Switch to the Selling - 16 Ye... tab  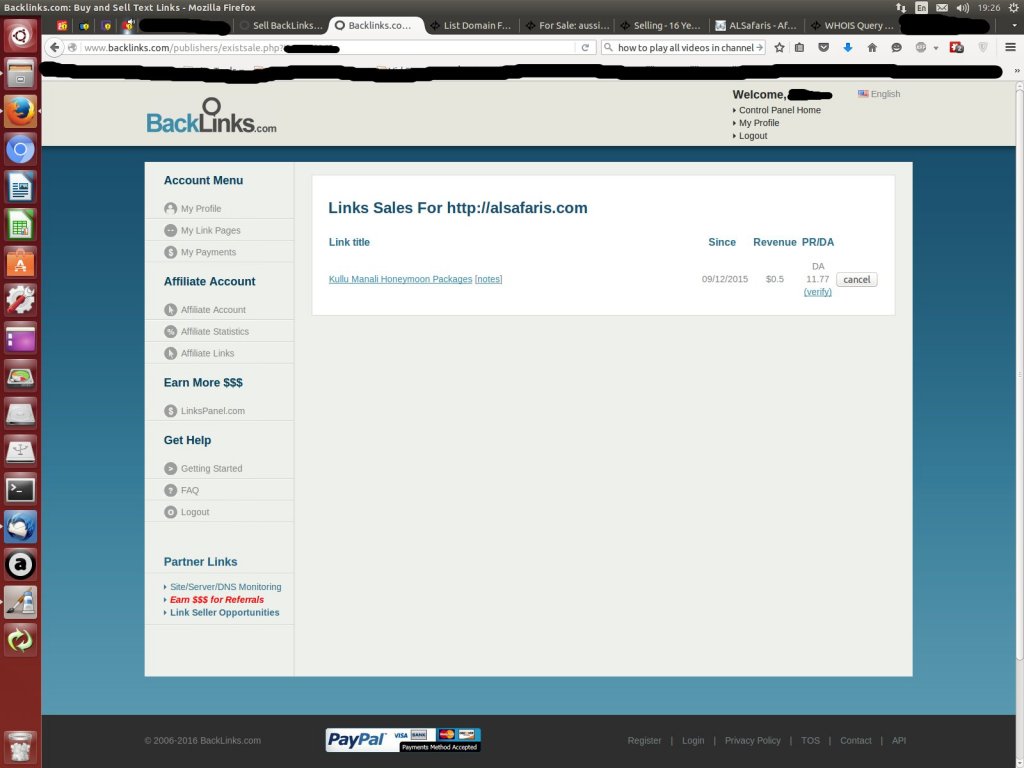click(x=661, y=25)
